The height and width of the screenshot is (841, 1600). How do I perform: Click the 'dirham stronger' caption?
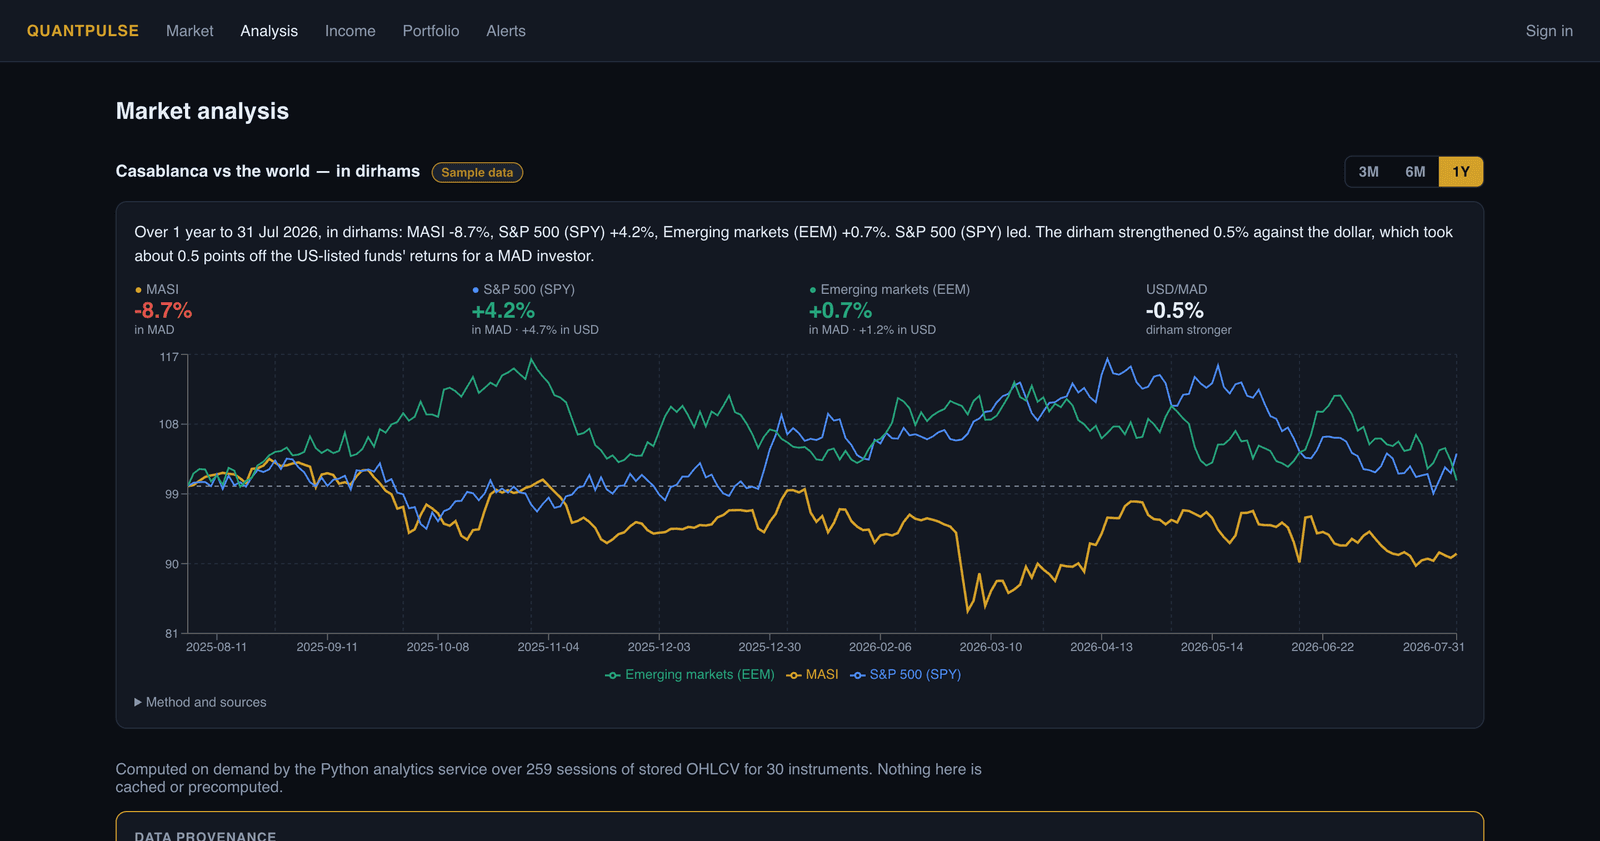click(x=1189, y=330)
